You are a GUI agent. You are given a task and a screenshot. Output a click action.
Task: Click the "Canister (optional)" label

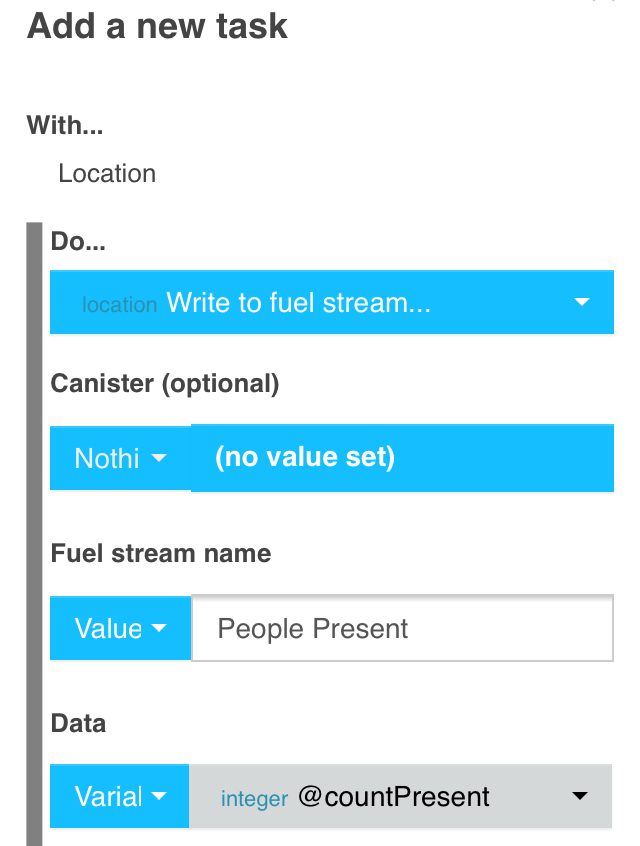[165, 384]
